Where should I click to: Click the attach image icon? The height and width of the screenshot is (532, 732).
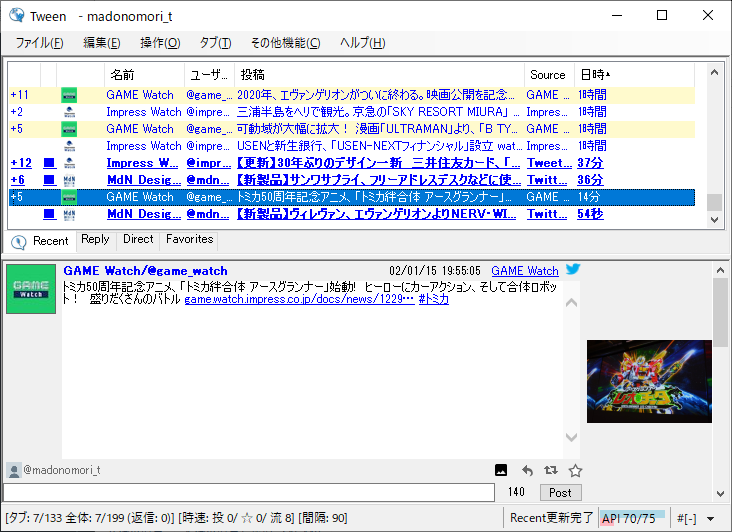coord(501,470)
